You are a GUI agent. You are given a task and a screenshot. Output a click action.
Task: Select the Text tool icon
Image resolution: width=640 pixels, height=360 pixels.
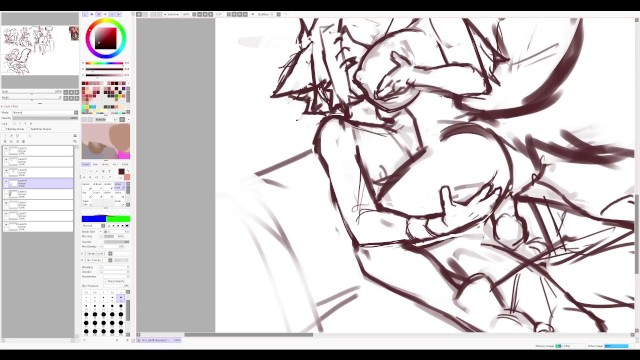click(x=109, y=171)
